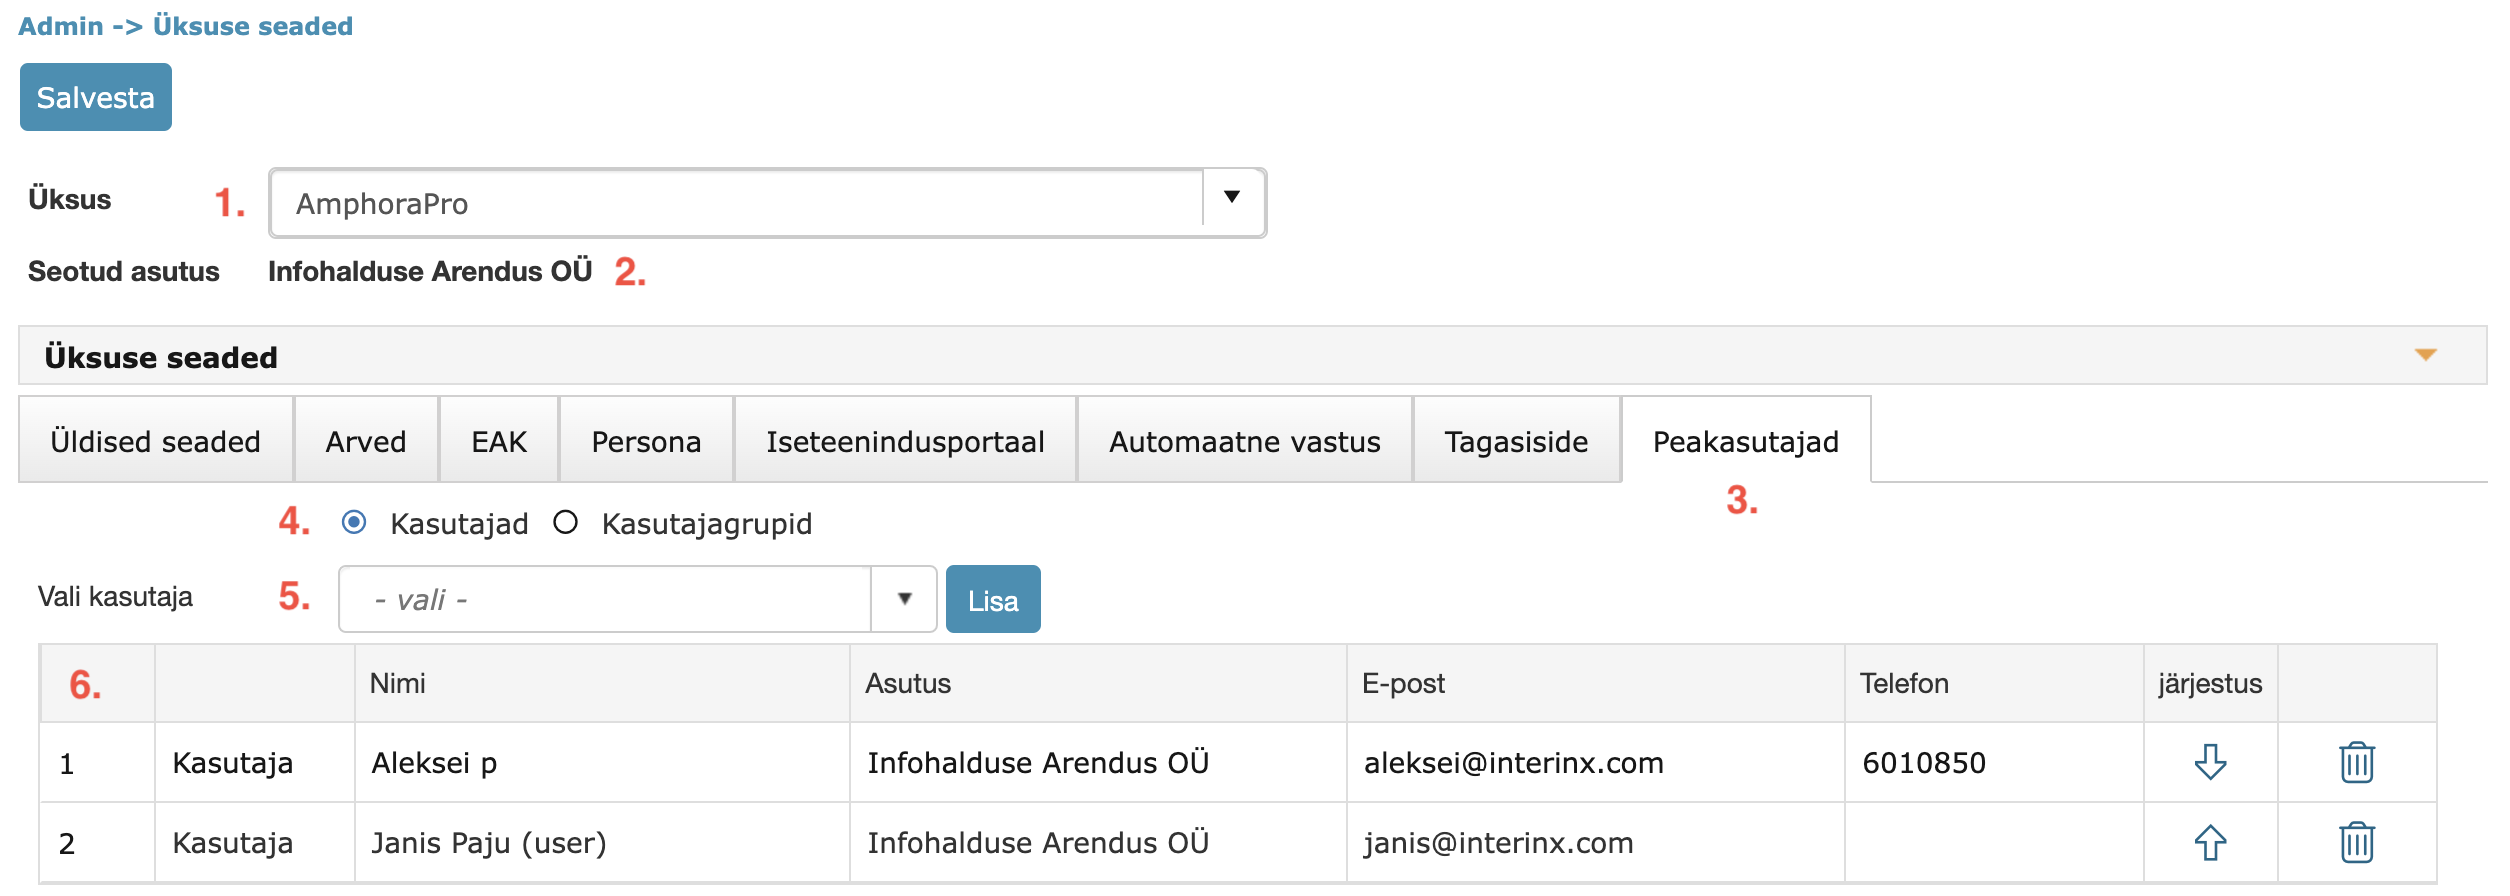Screen dimensions: 2510x896
Task: Select the Kasutajagrupid radio option
Action: click(x=566, y=522)
